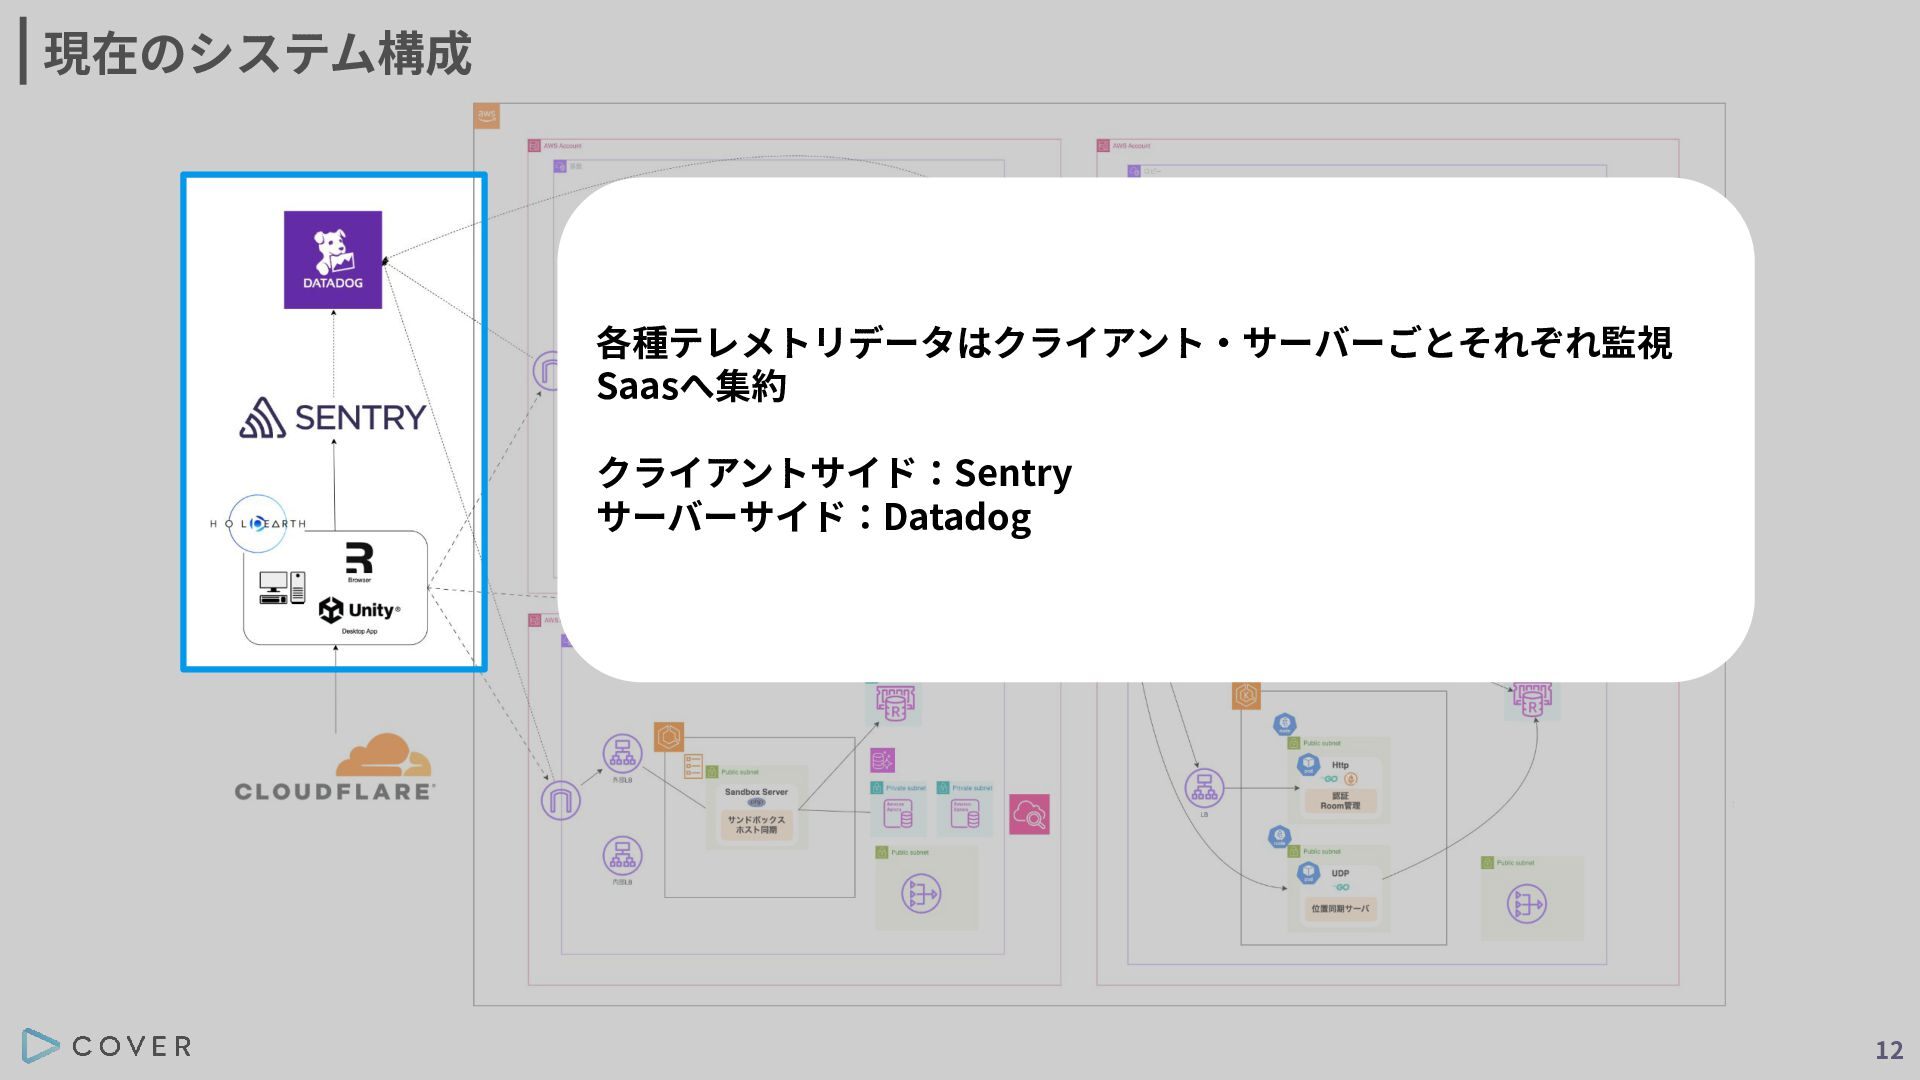The width and height of the screenshot is (1920, 1080).
Task: Select the Sentry logo
Action: click(333, 417)
